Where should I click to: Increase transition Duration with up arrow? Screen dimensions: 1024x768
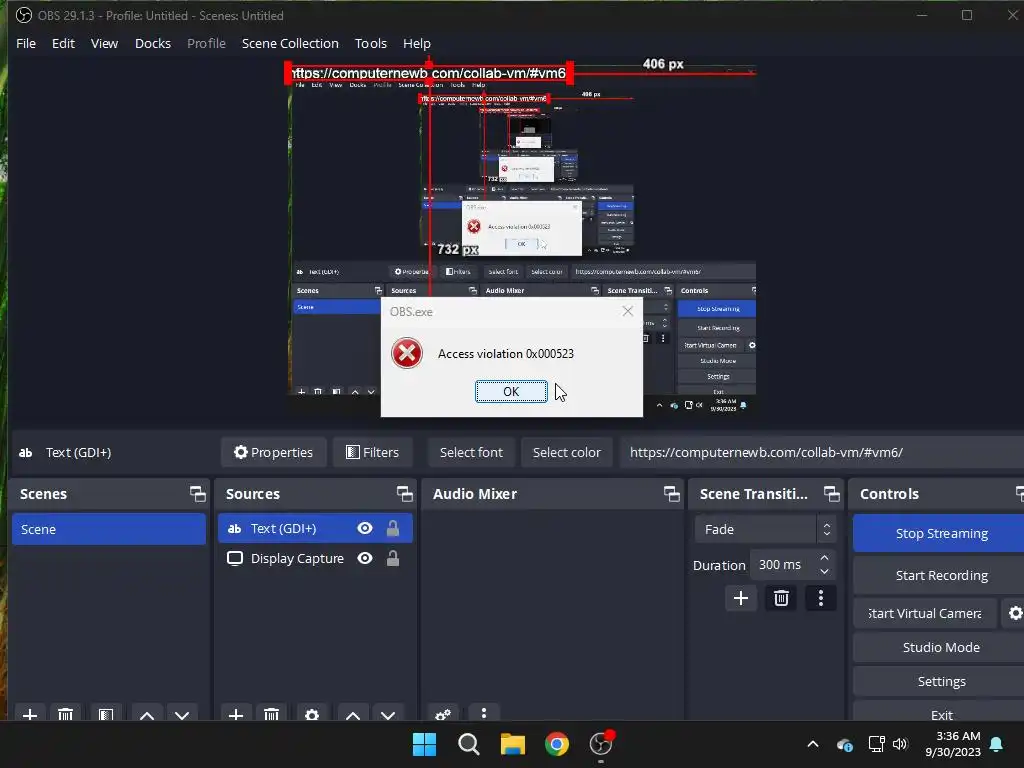824,558
